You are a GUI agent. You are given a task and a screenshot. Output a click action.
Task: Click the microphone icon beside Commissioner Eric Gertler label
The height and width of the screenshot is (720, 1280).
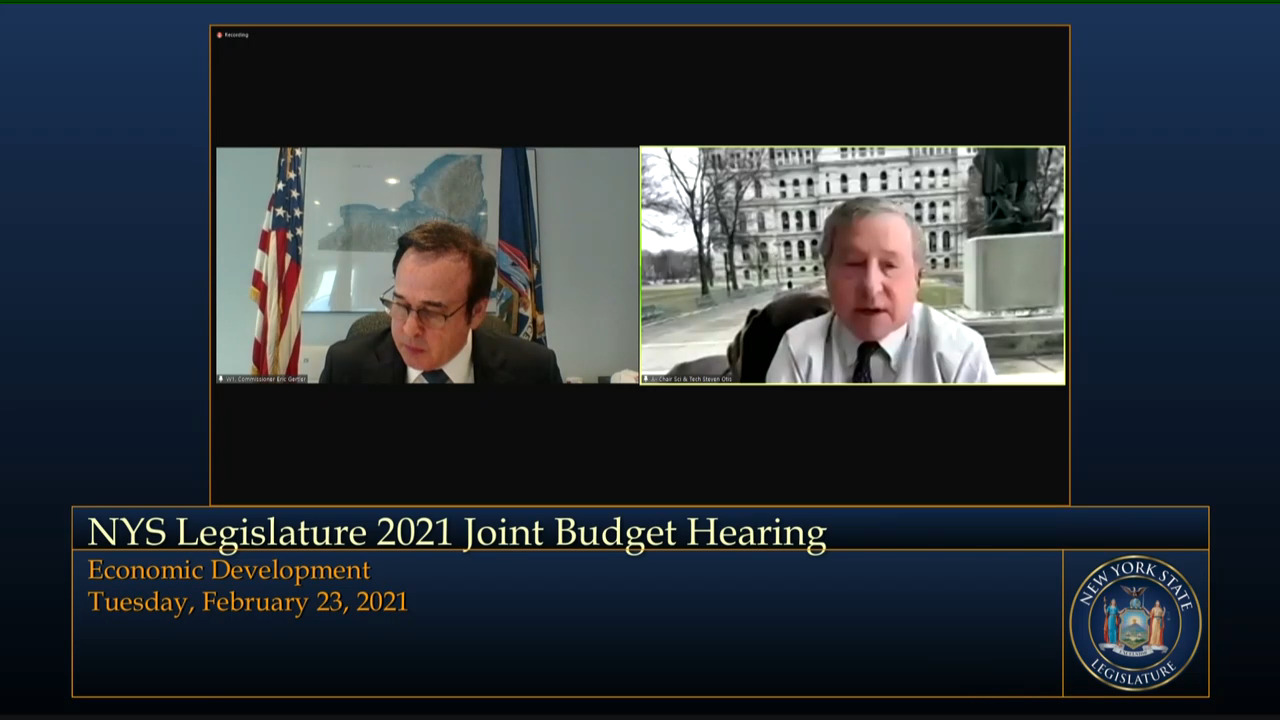coord(221,379)
